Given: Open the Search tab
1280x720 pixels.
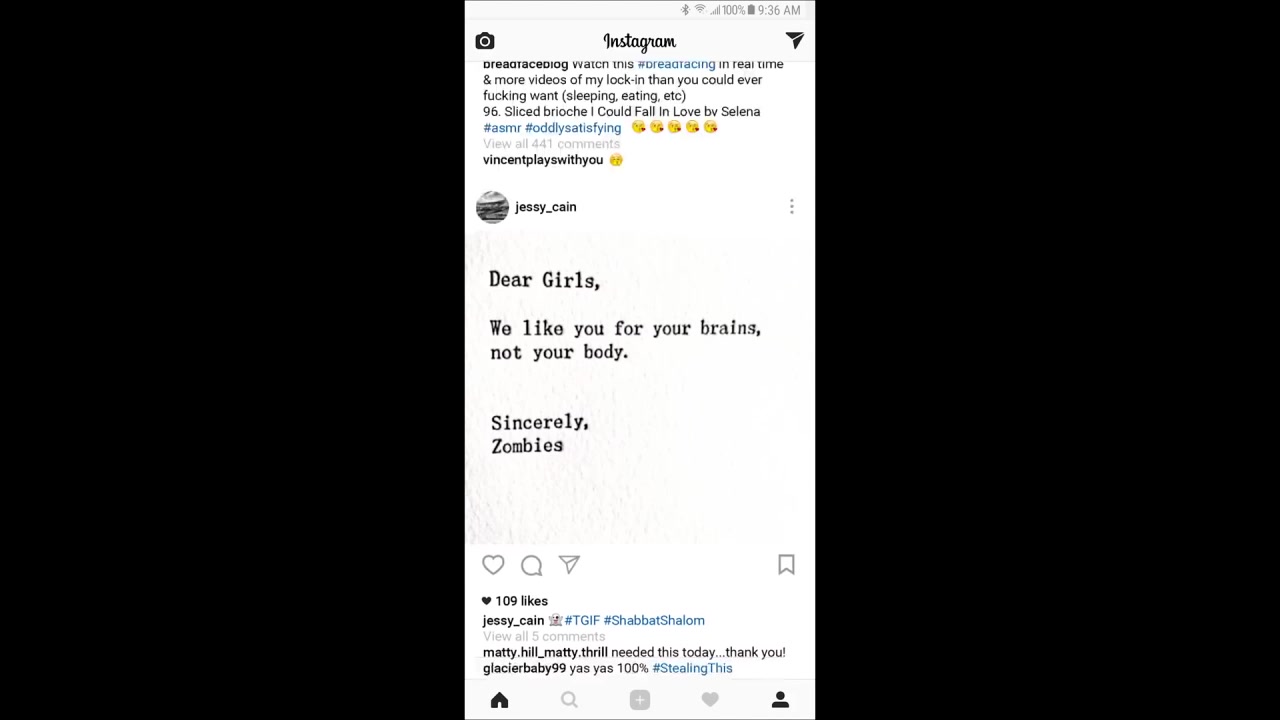Looking at the screenshot, I should tap(569, 700).
